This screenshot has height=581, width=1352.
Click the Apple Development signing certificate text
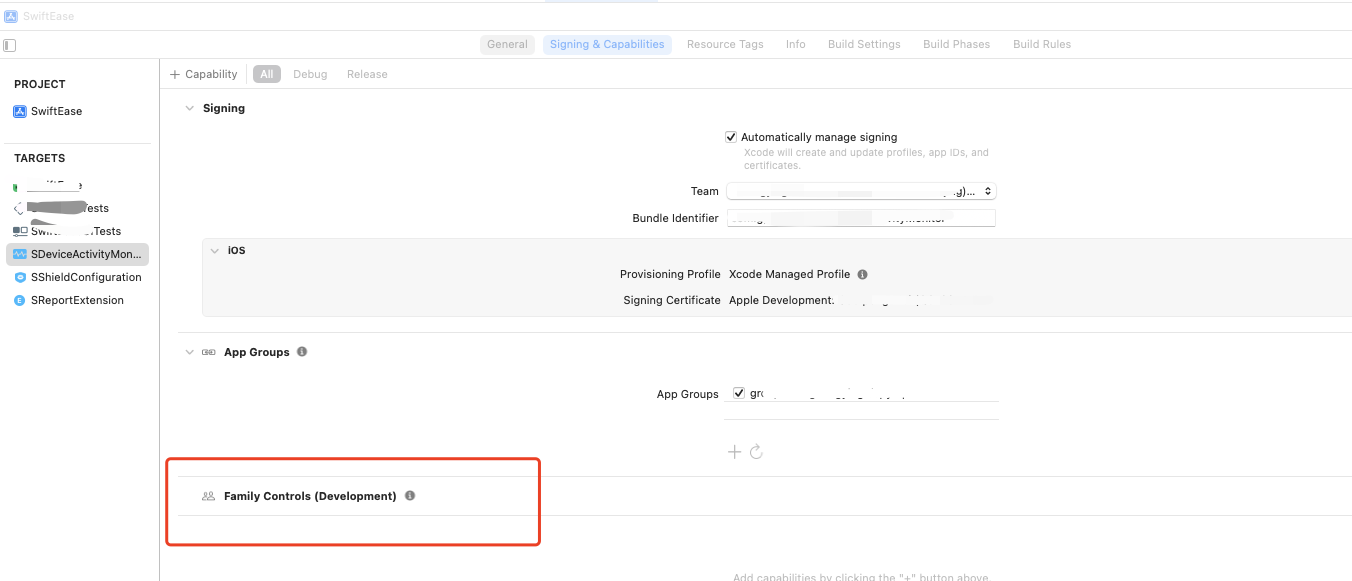[781, 300]
